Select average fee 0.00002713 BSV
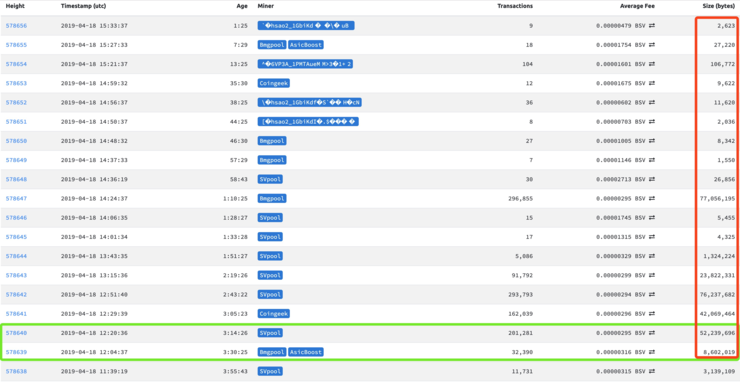740x382 pixels. [620, 179]
